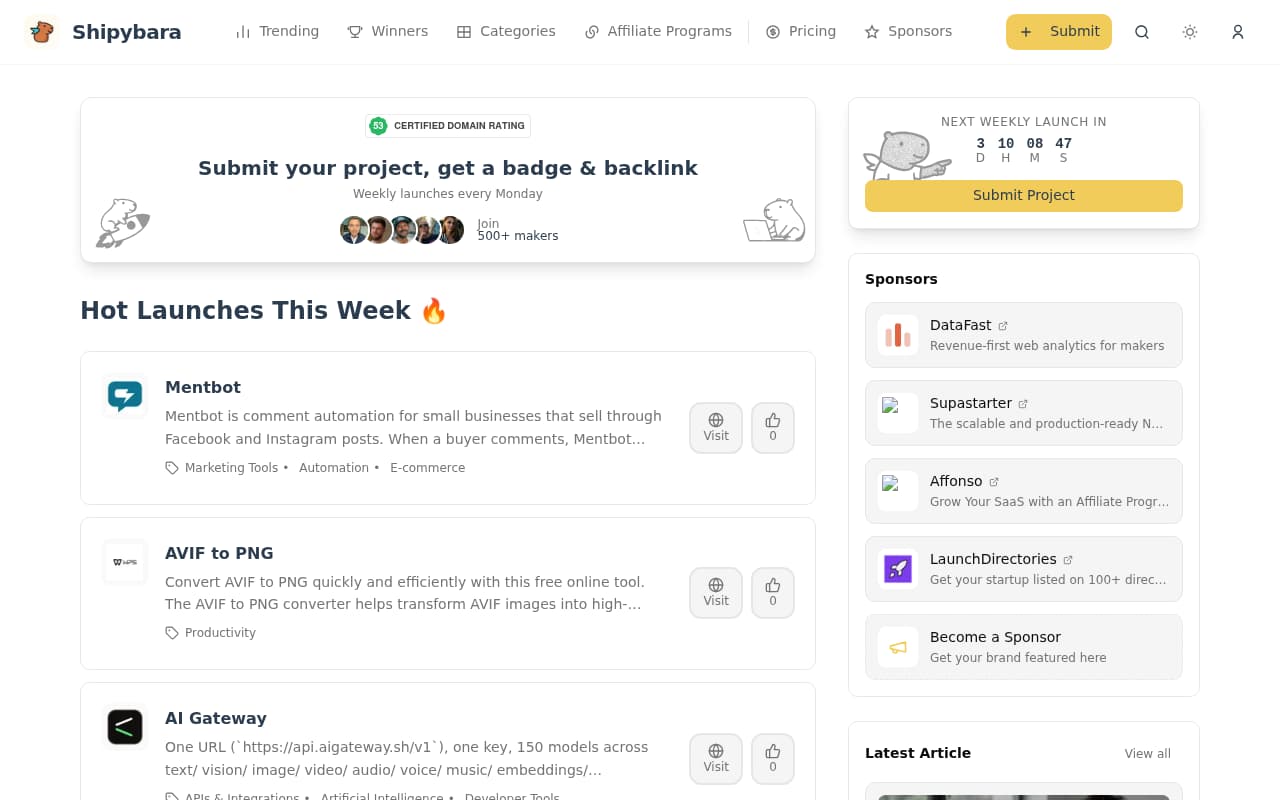The width and height of the screenshot is (1280, 800).
Task: Click the AVIF to PNG logo icon
Action: (x=125, y=562)
